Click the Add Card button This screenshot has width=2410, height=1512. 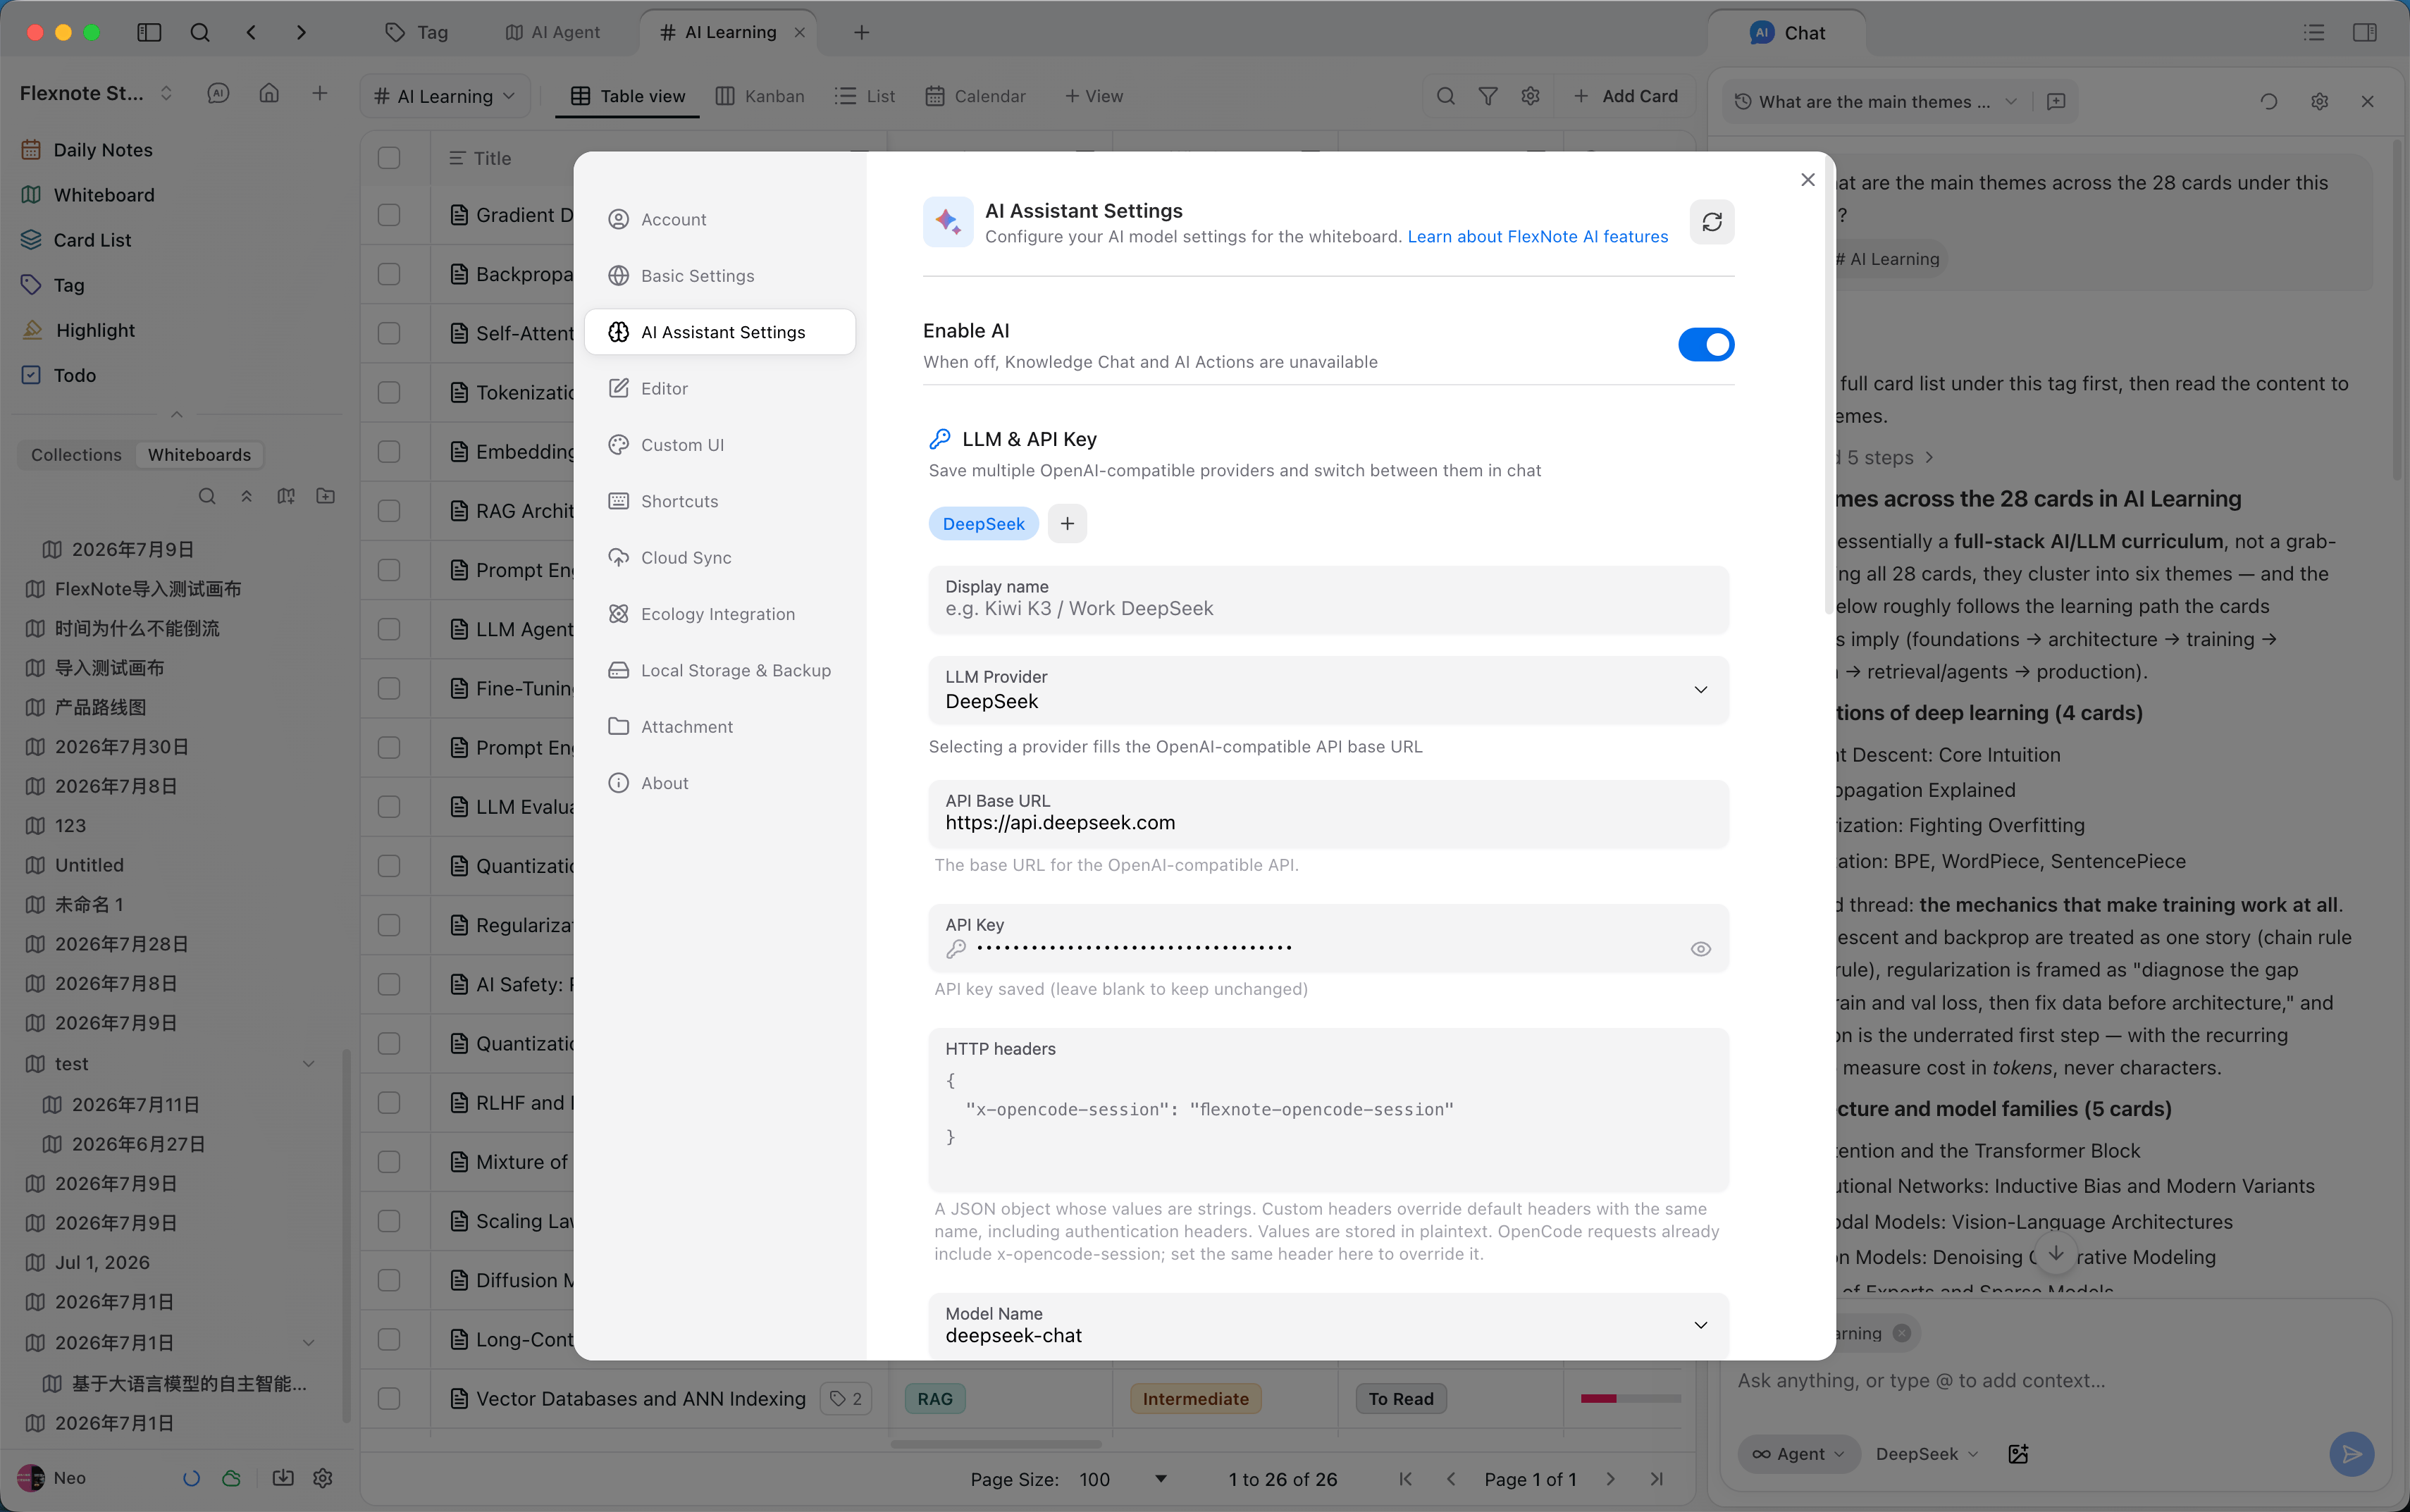click(1625, 96)
